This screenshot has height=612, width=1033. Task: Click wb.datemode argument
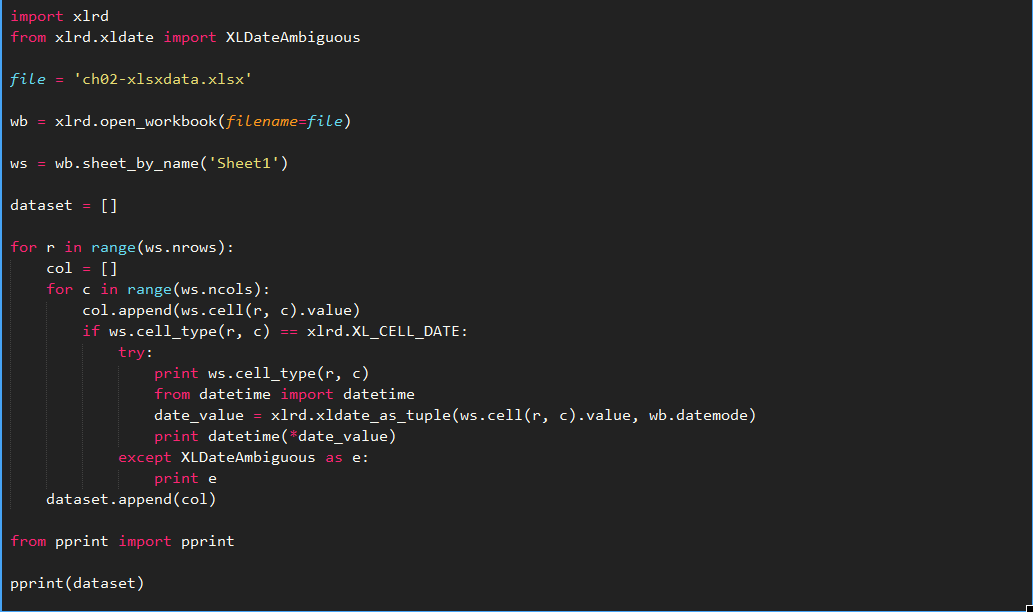(x=698, y=416)
